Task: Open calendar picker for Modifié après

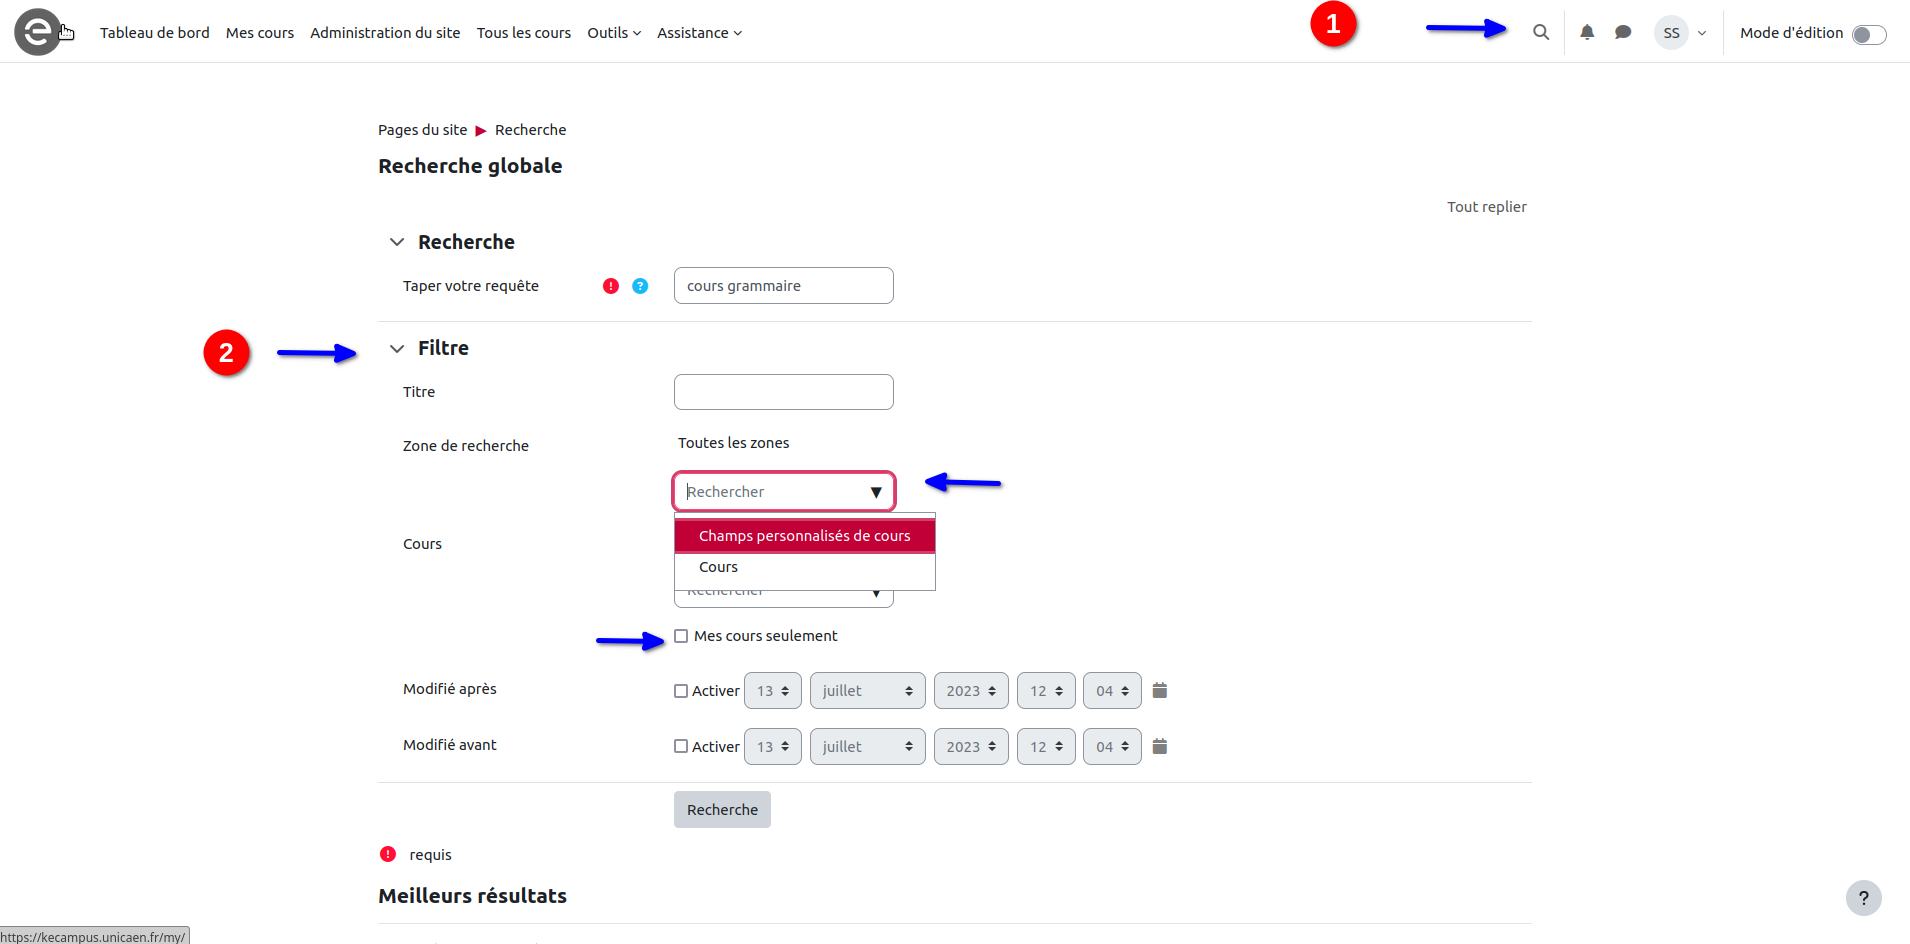Action: pyautogui.click(x=1160, y=691)
